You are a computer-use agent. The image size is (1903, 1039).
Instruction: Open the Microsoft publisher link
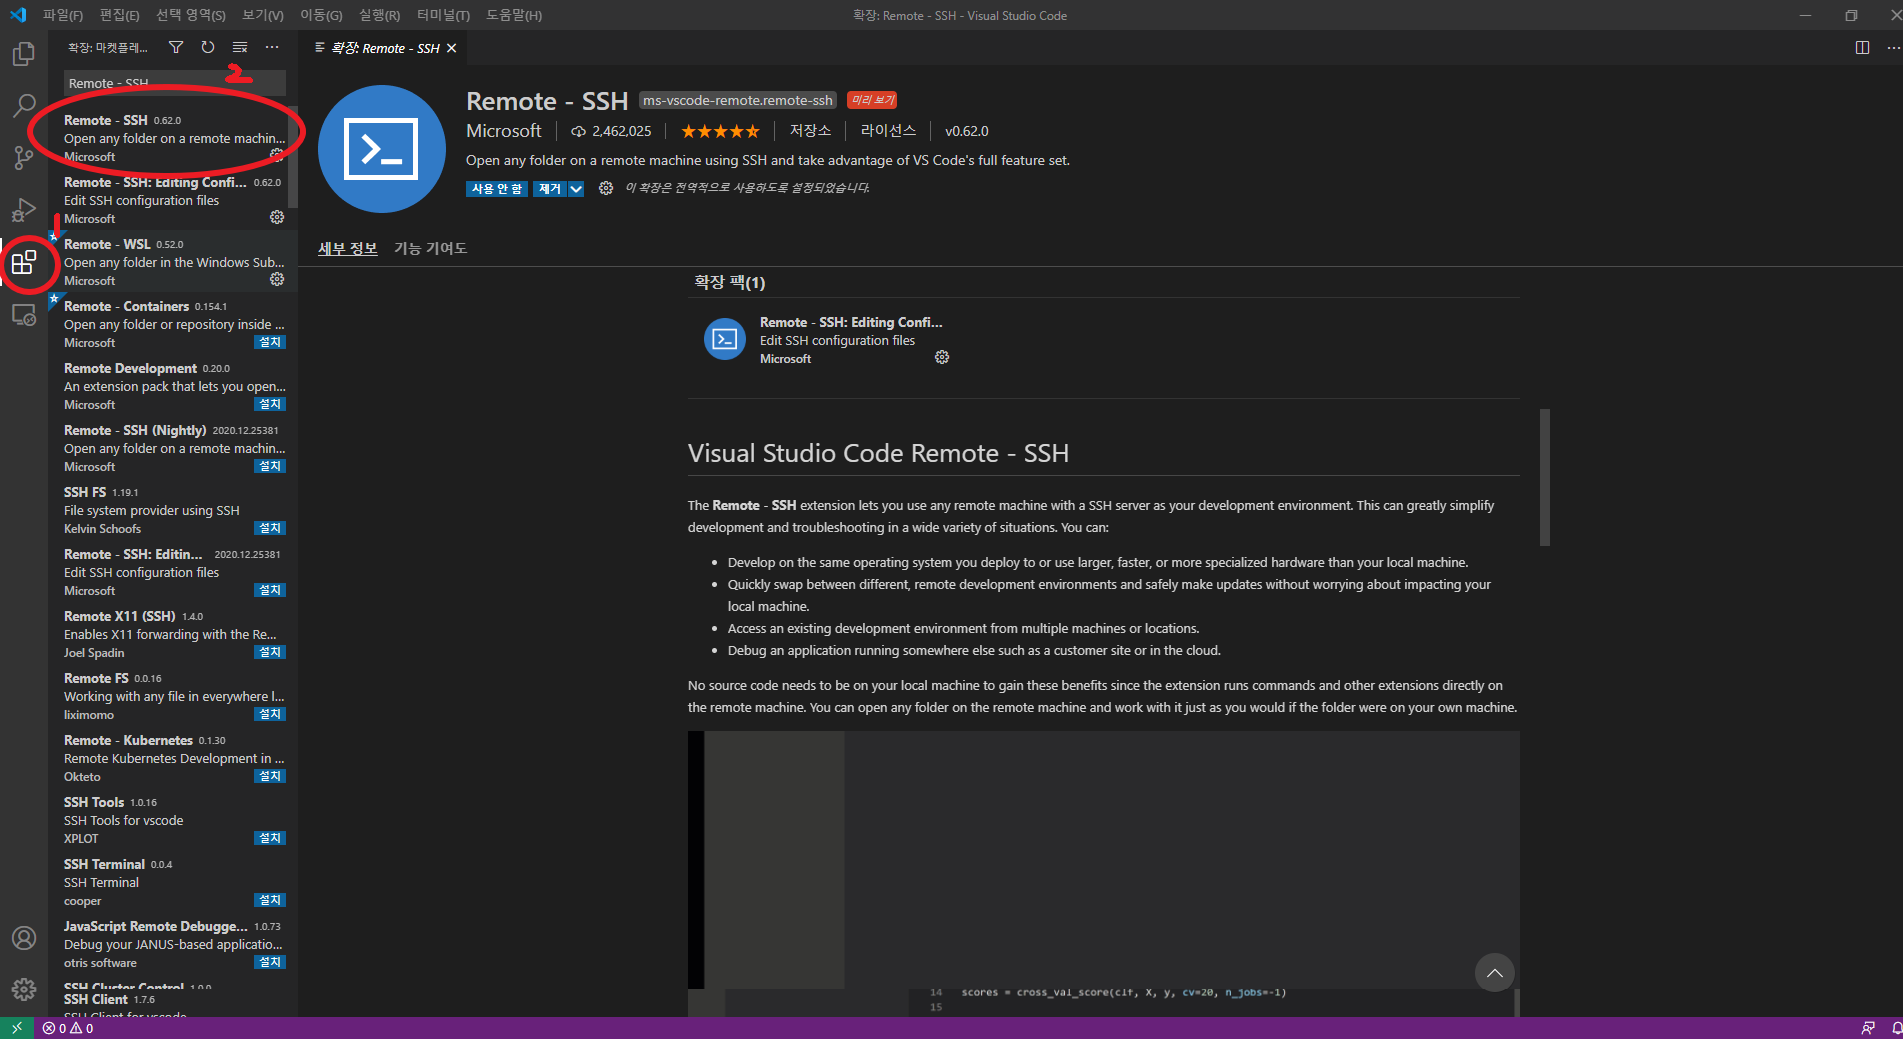(x=504, y=131)
